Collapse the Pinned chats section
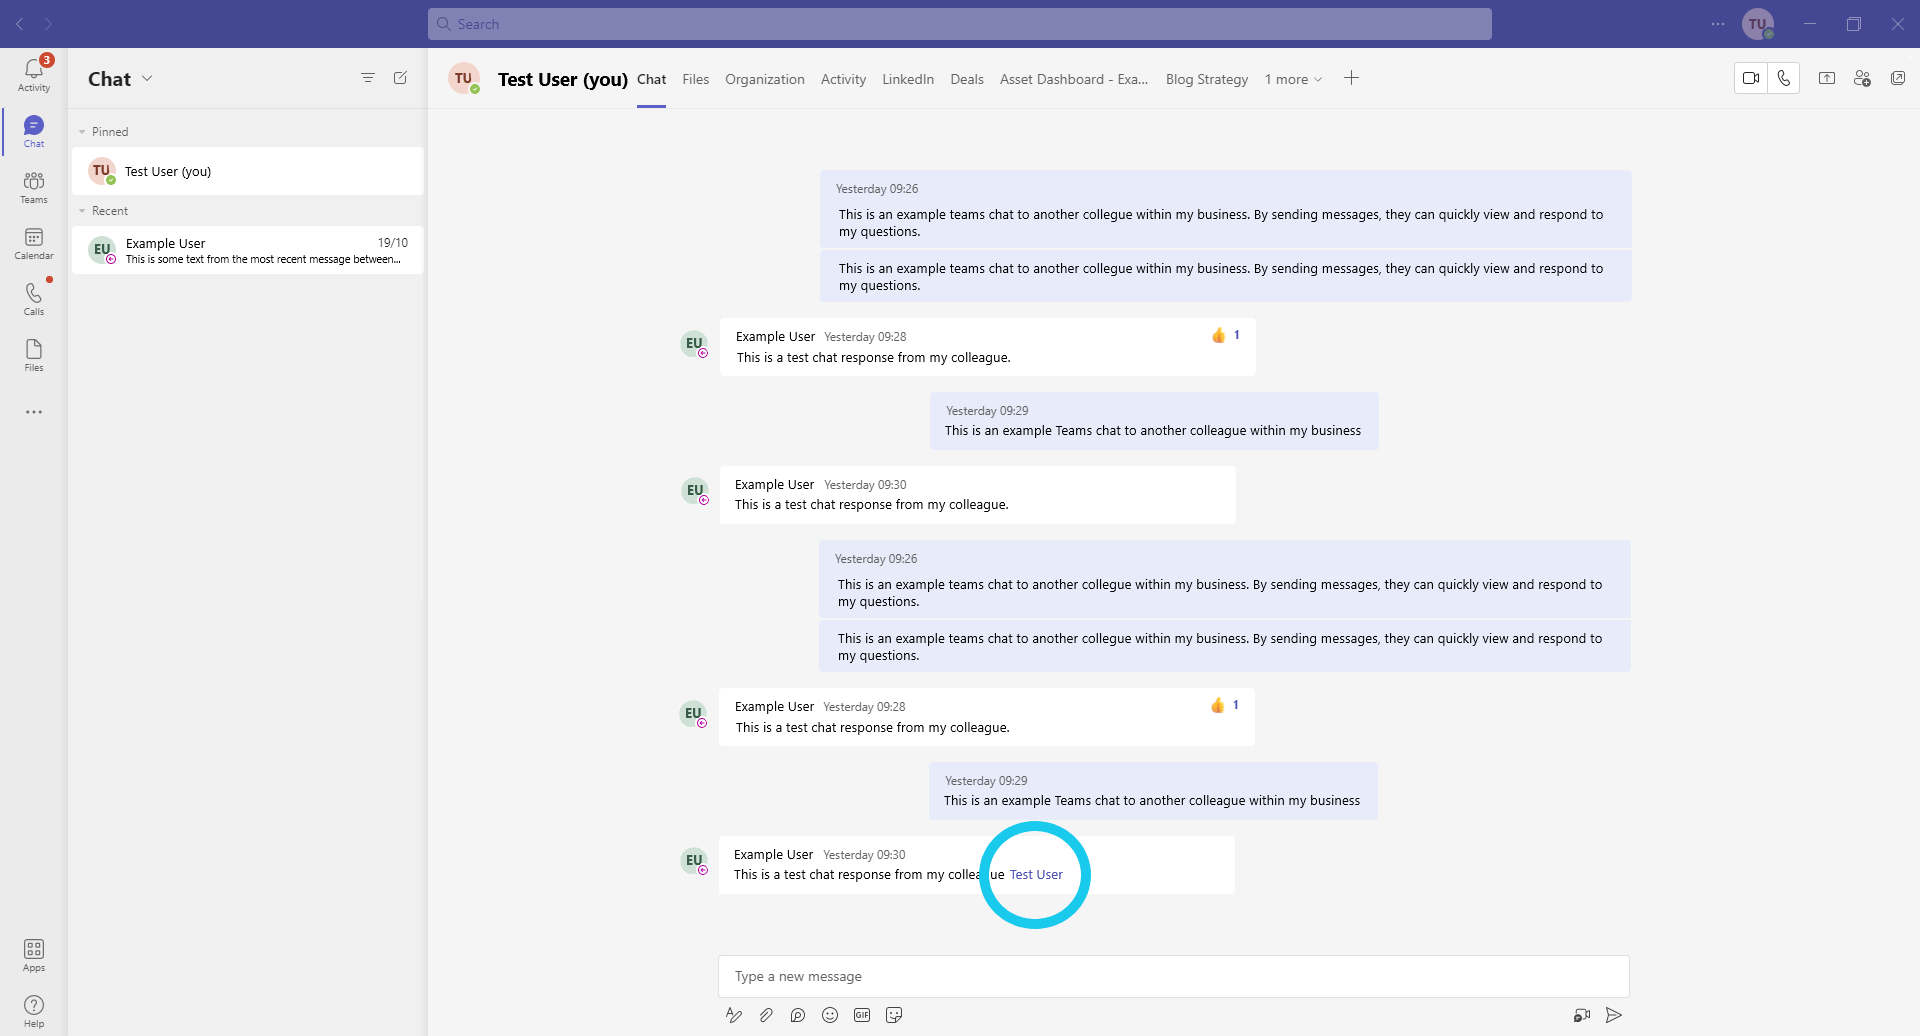 coord(82,132)
